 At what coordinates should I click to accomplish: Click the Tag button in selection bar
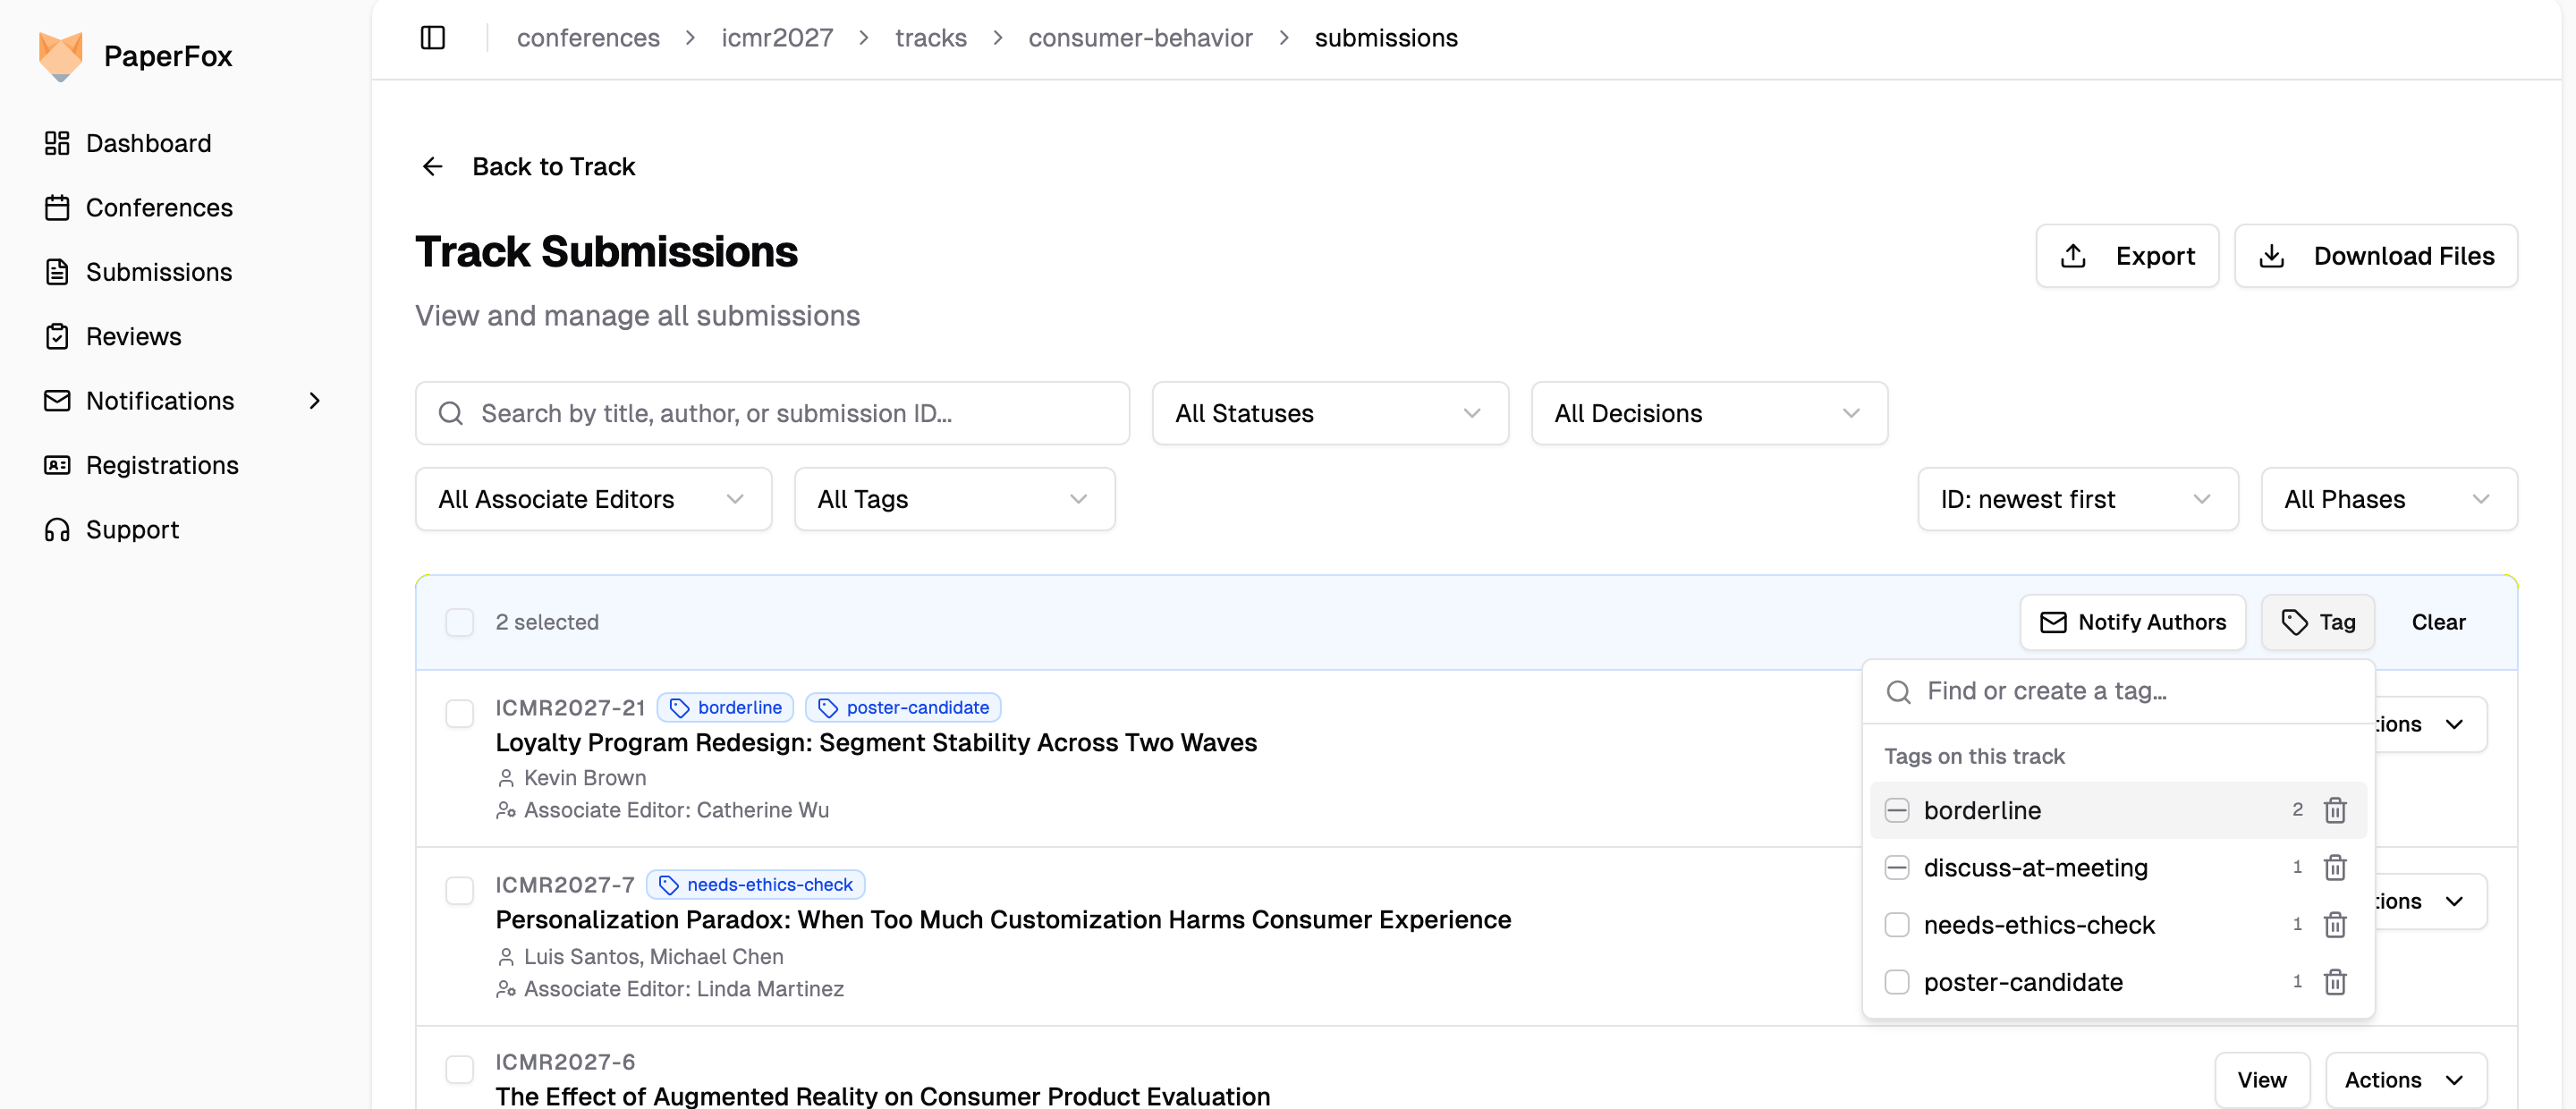[x=2317, y=622]
